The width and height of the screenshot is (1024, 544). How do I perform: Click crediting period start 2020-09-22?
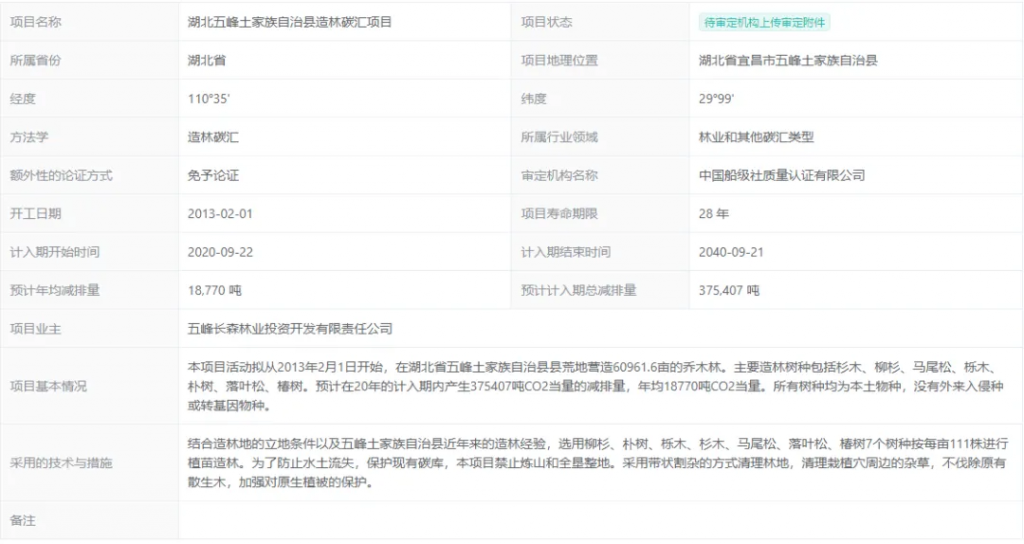pos(220,252)
